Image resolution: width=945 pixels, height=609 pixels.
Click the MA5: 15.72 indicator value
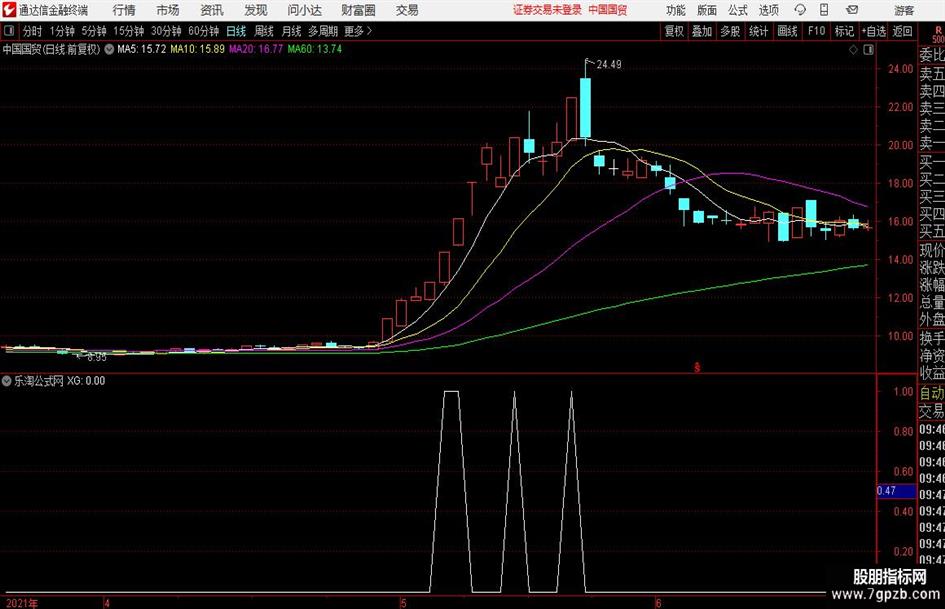[x=142, y=49]
